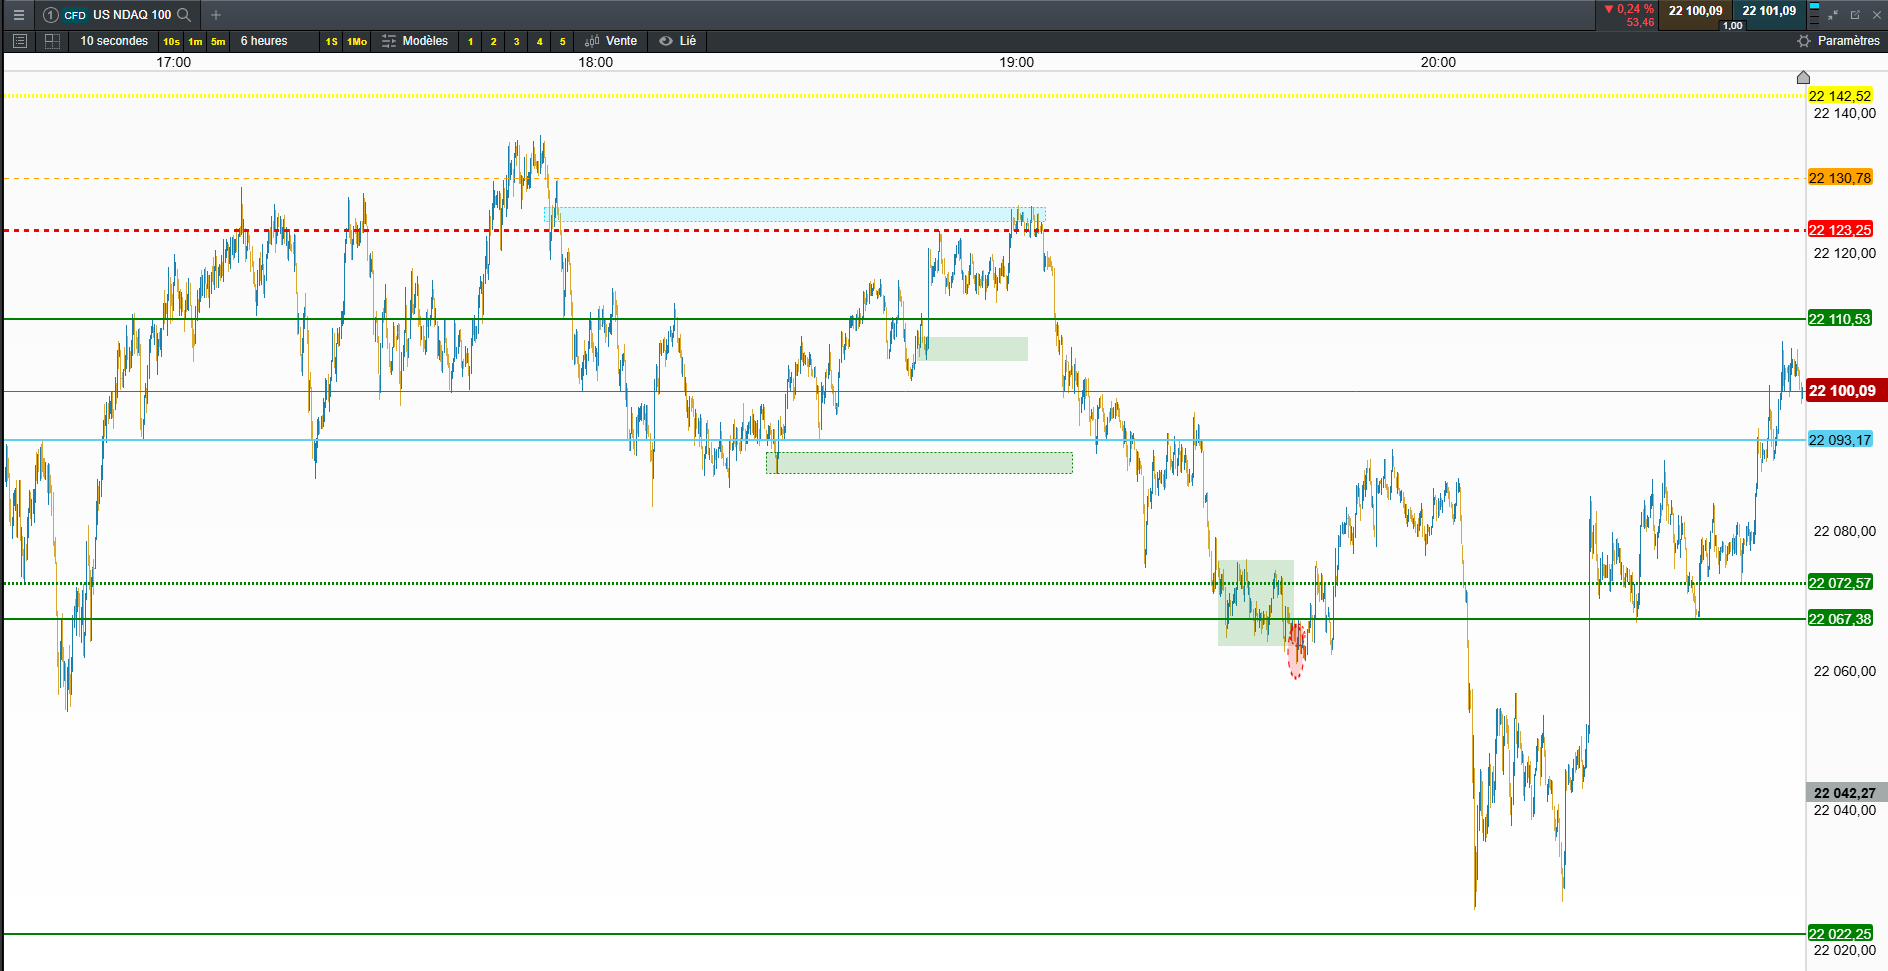
Task: Select the 1Mo period shortcut
Action: pyautogui.click(x=357, y=42)
